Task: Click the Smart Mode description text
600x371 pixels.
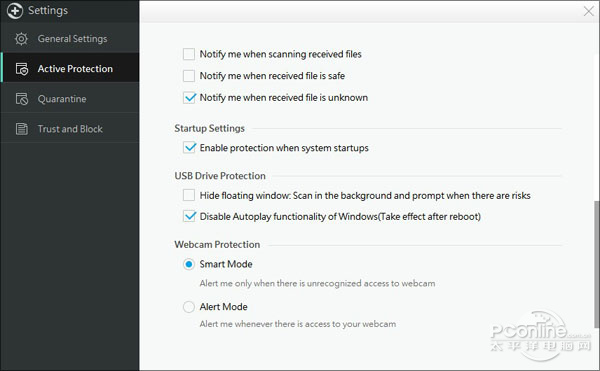Action: pyautogui.click(x=317, y=283)
